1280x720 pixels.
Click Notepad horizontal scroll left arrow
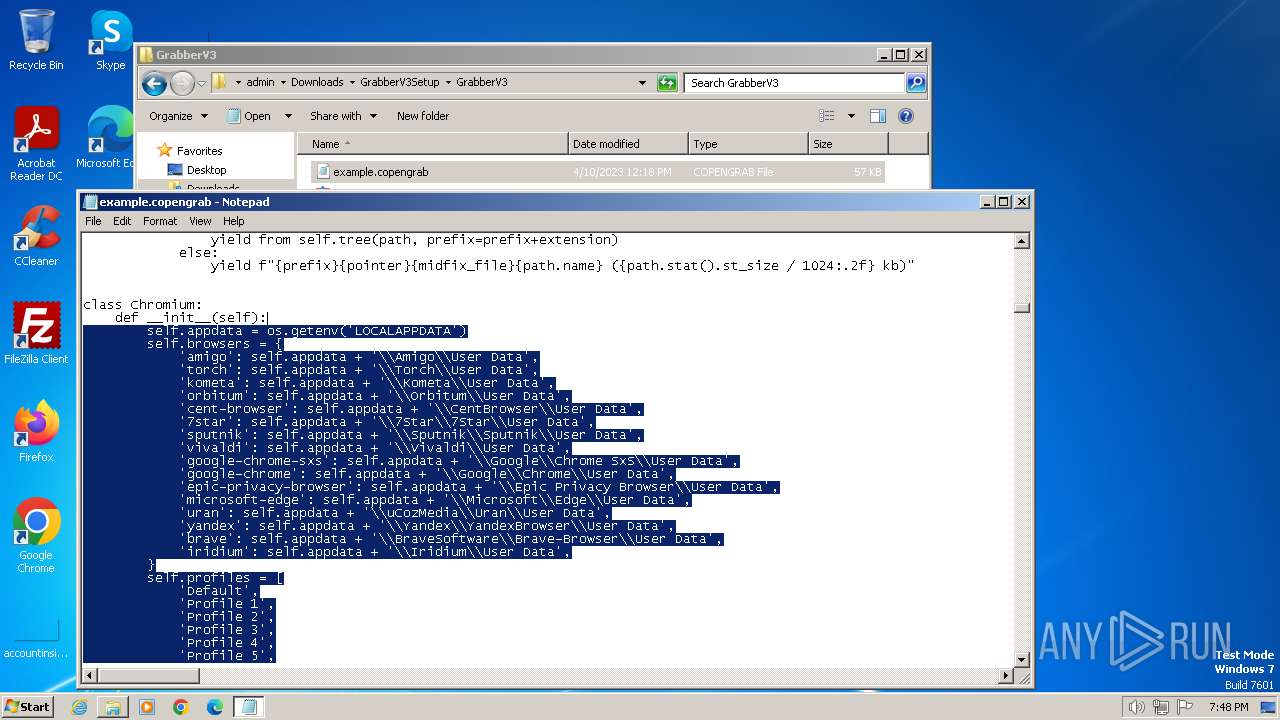coord(90,676)
